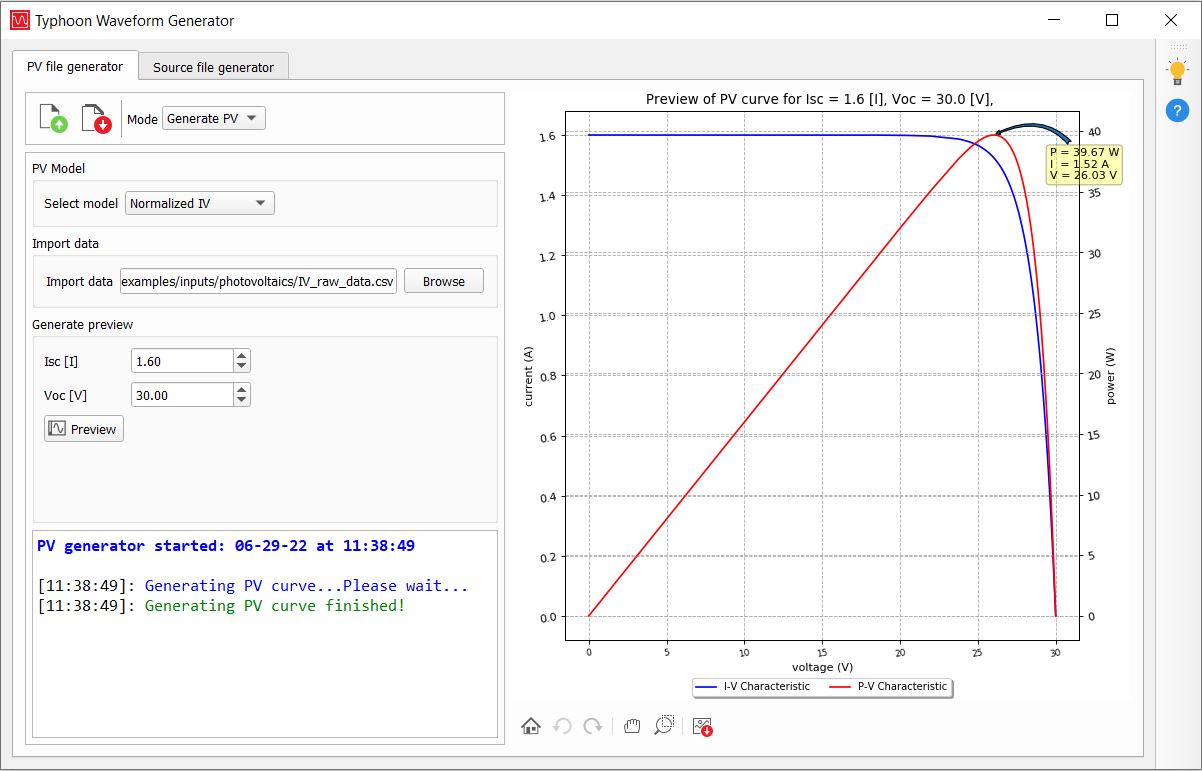Click the file icon with red down arrow
Viewport: 1202px width, 771px height.
[96, 118]
